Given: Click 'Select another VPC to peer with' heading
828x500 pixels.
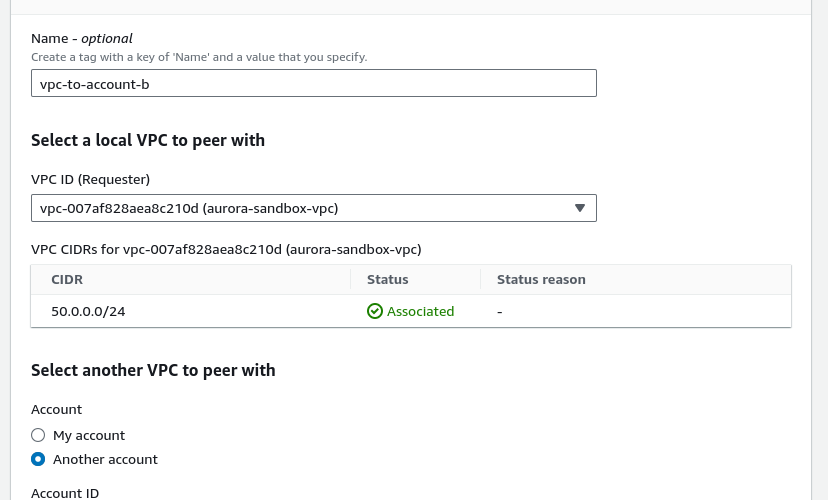Looking at the screenshot, I should (x=153, y=370).
